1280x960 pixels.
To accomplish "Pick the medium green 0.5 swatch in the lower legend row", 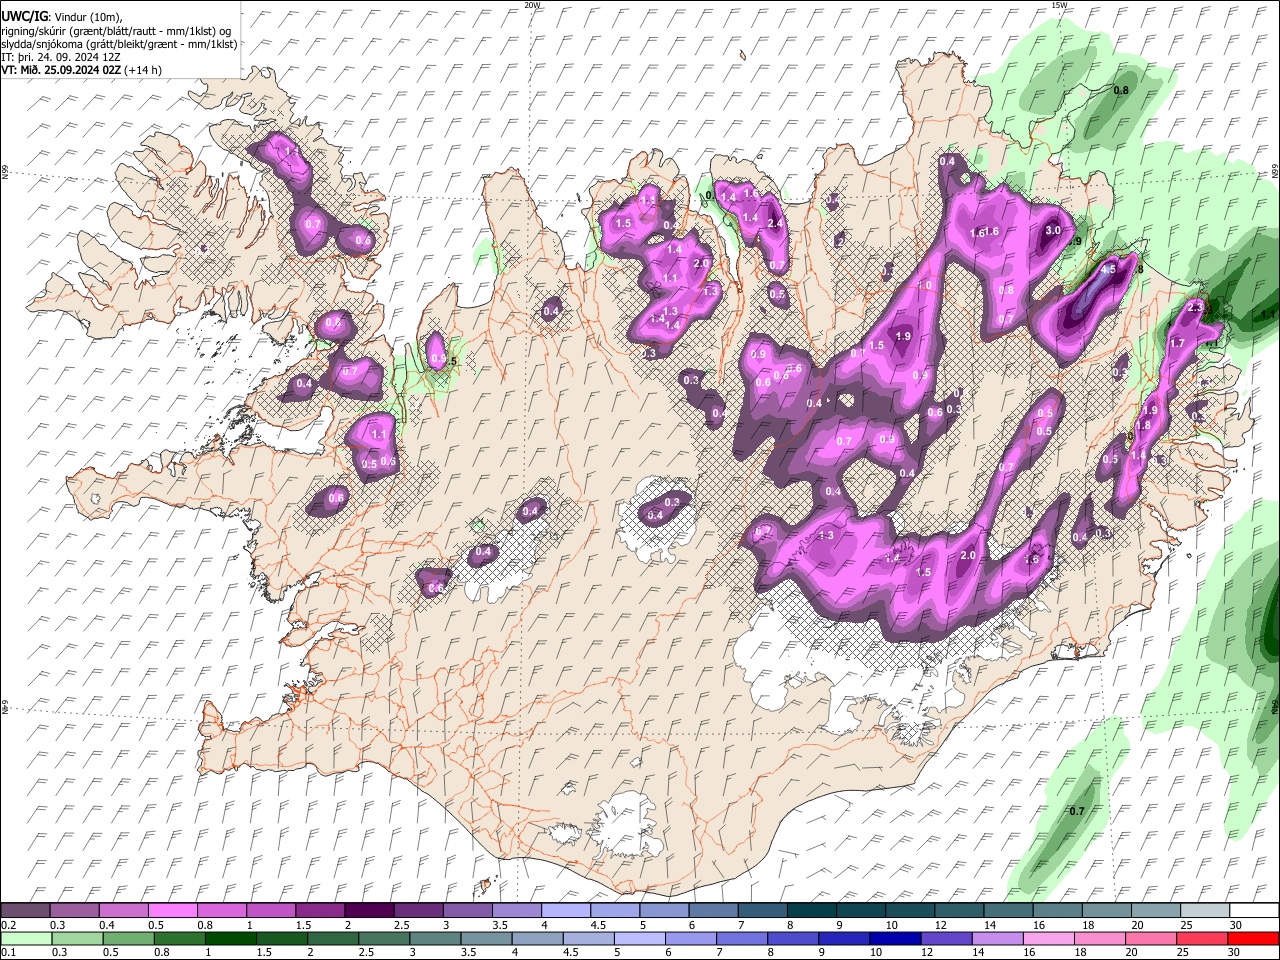I will (x=128, y=939).
